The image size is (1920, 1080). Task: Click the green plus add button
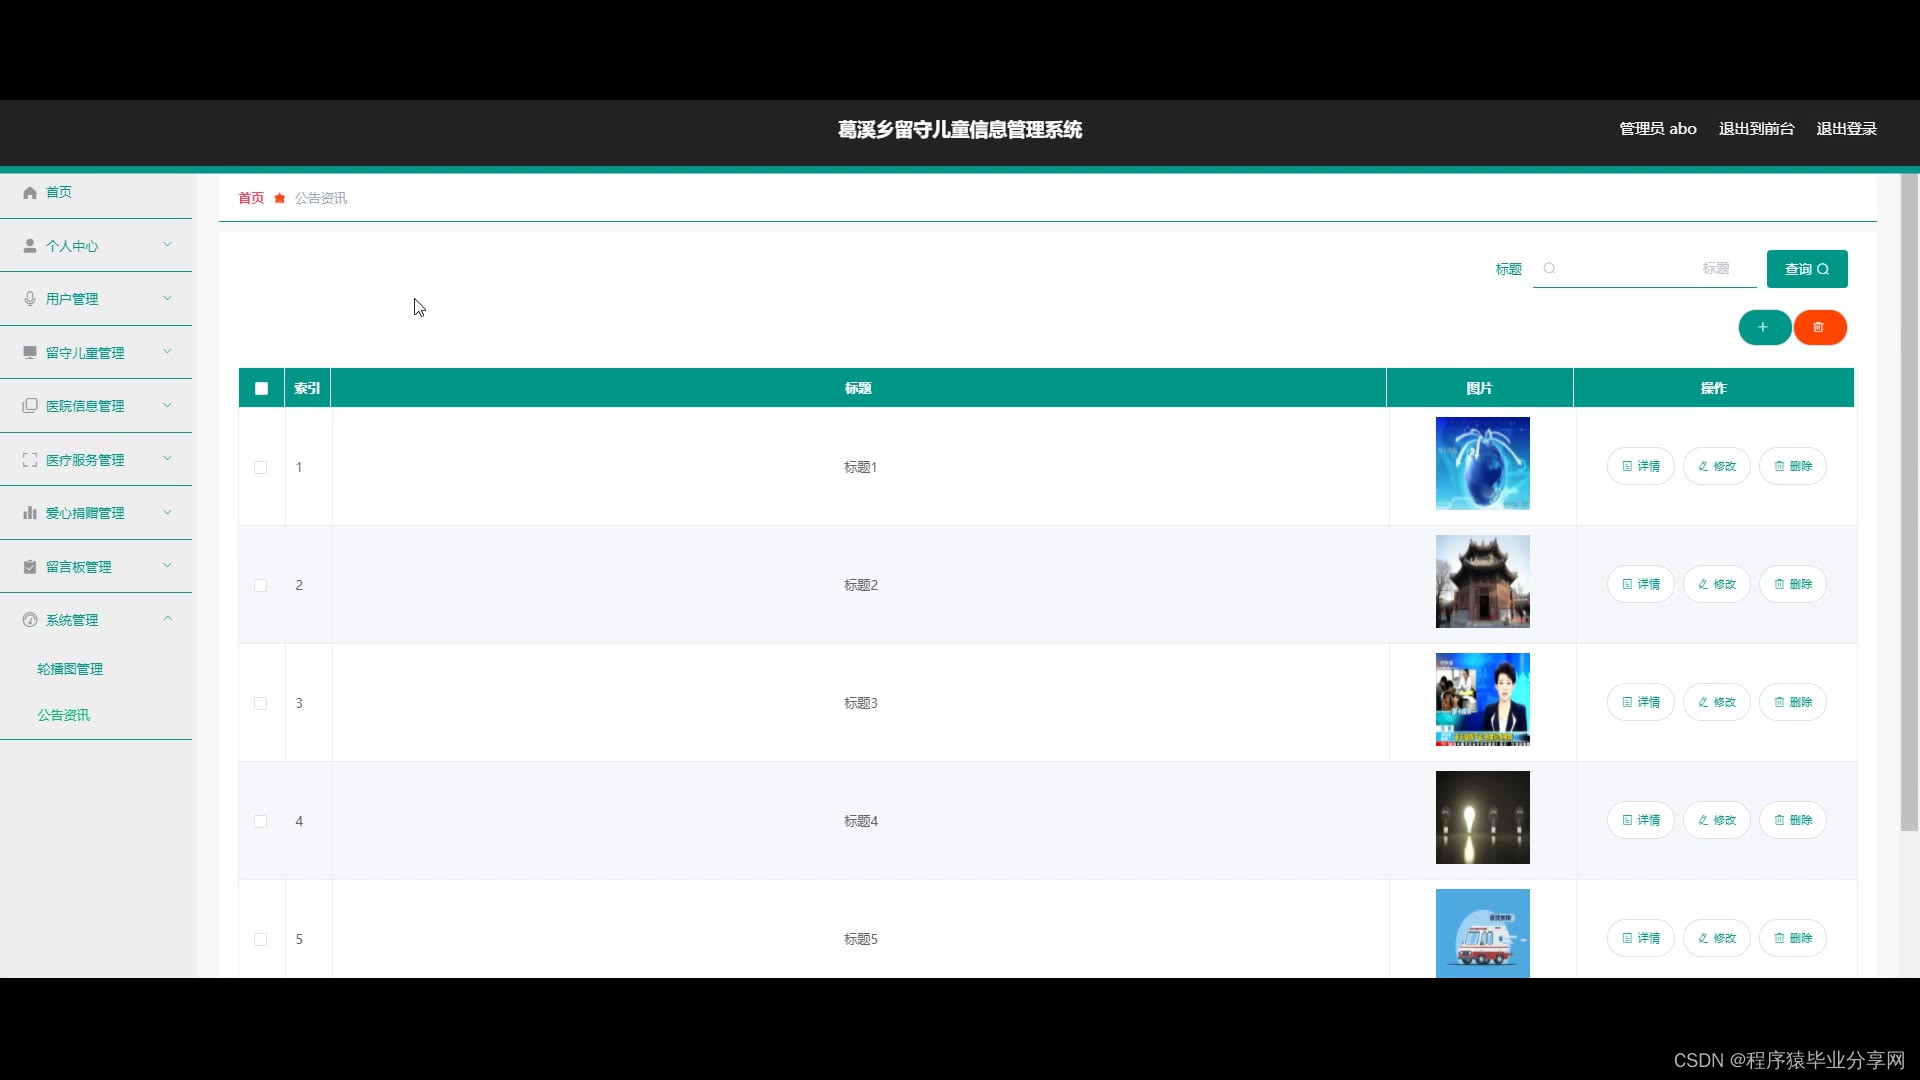pyautogui.click(x=1764, y=327)
